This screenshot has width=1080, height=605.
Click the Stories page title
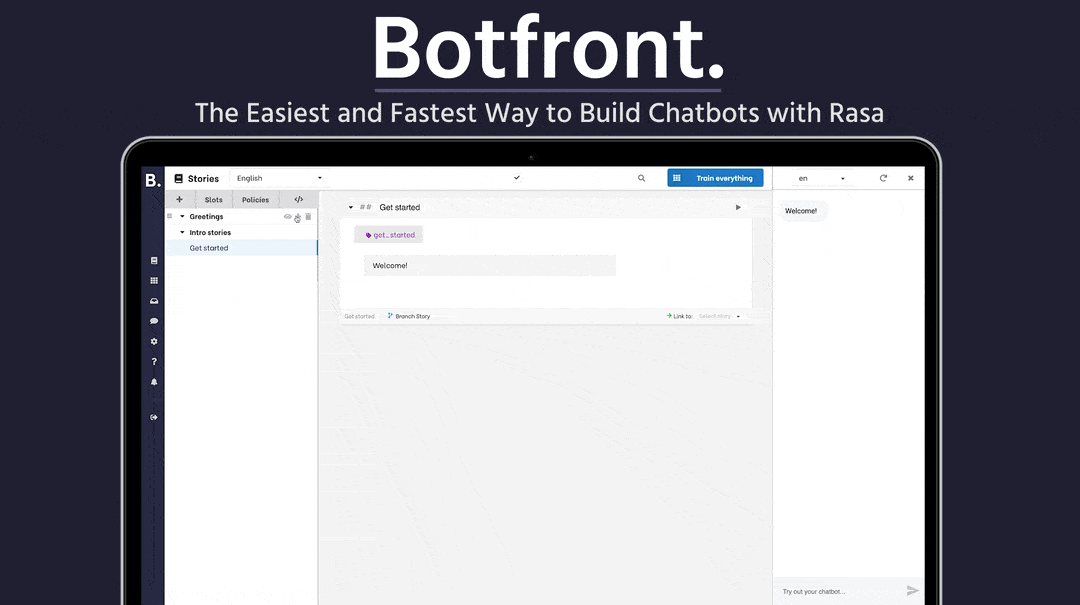tap(203, 178)
